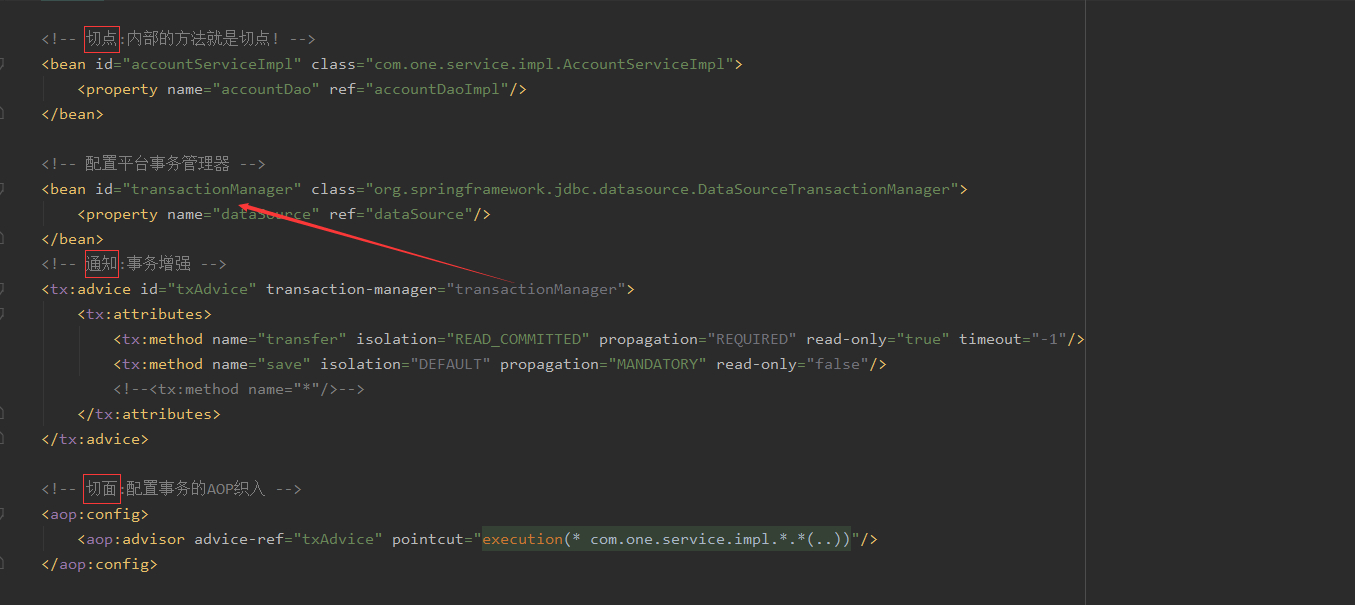This screenshot has width=1355, height=605.
Task: Click the advice-ref value "txAdvice"
Action: 338,539
